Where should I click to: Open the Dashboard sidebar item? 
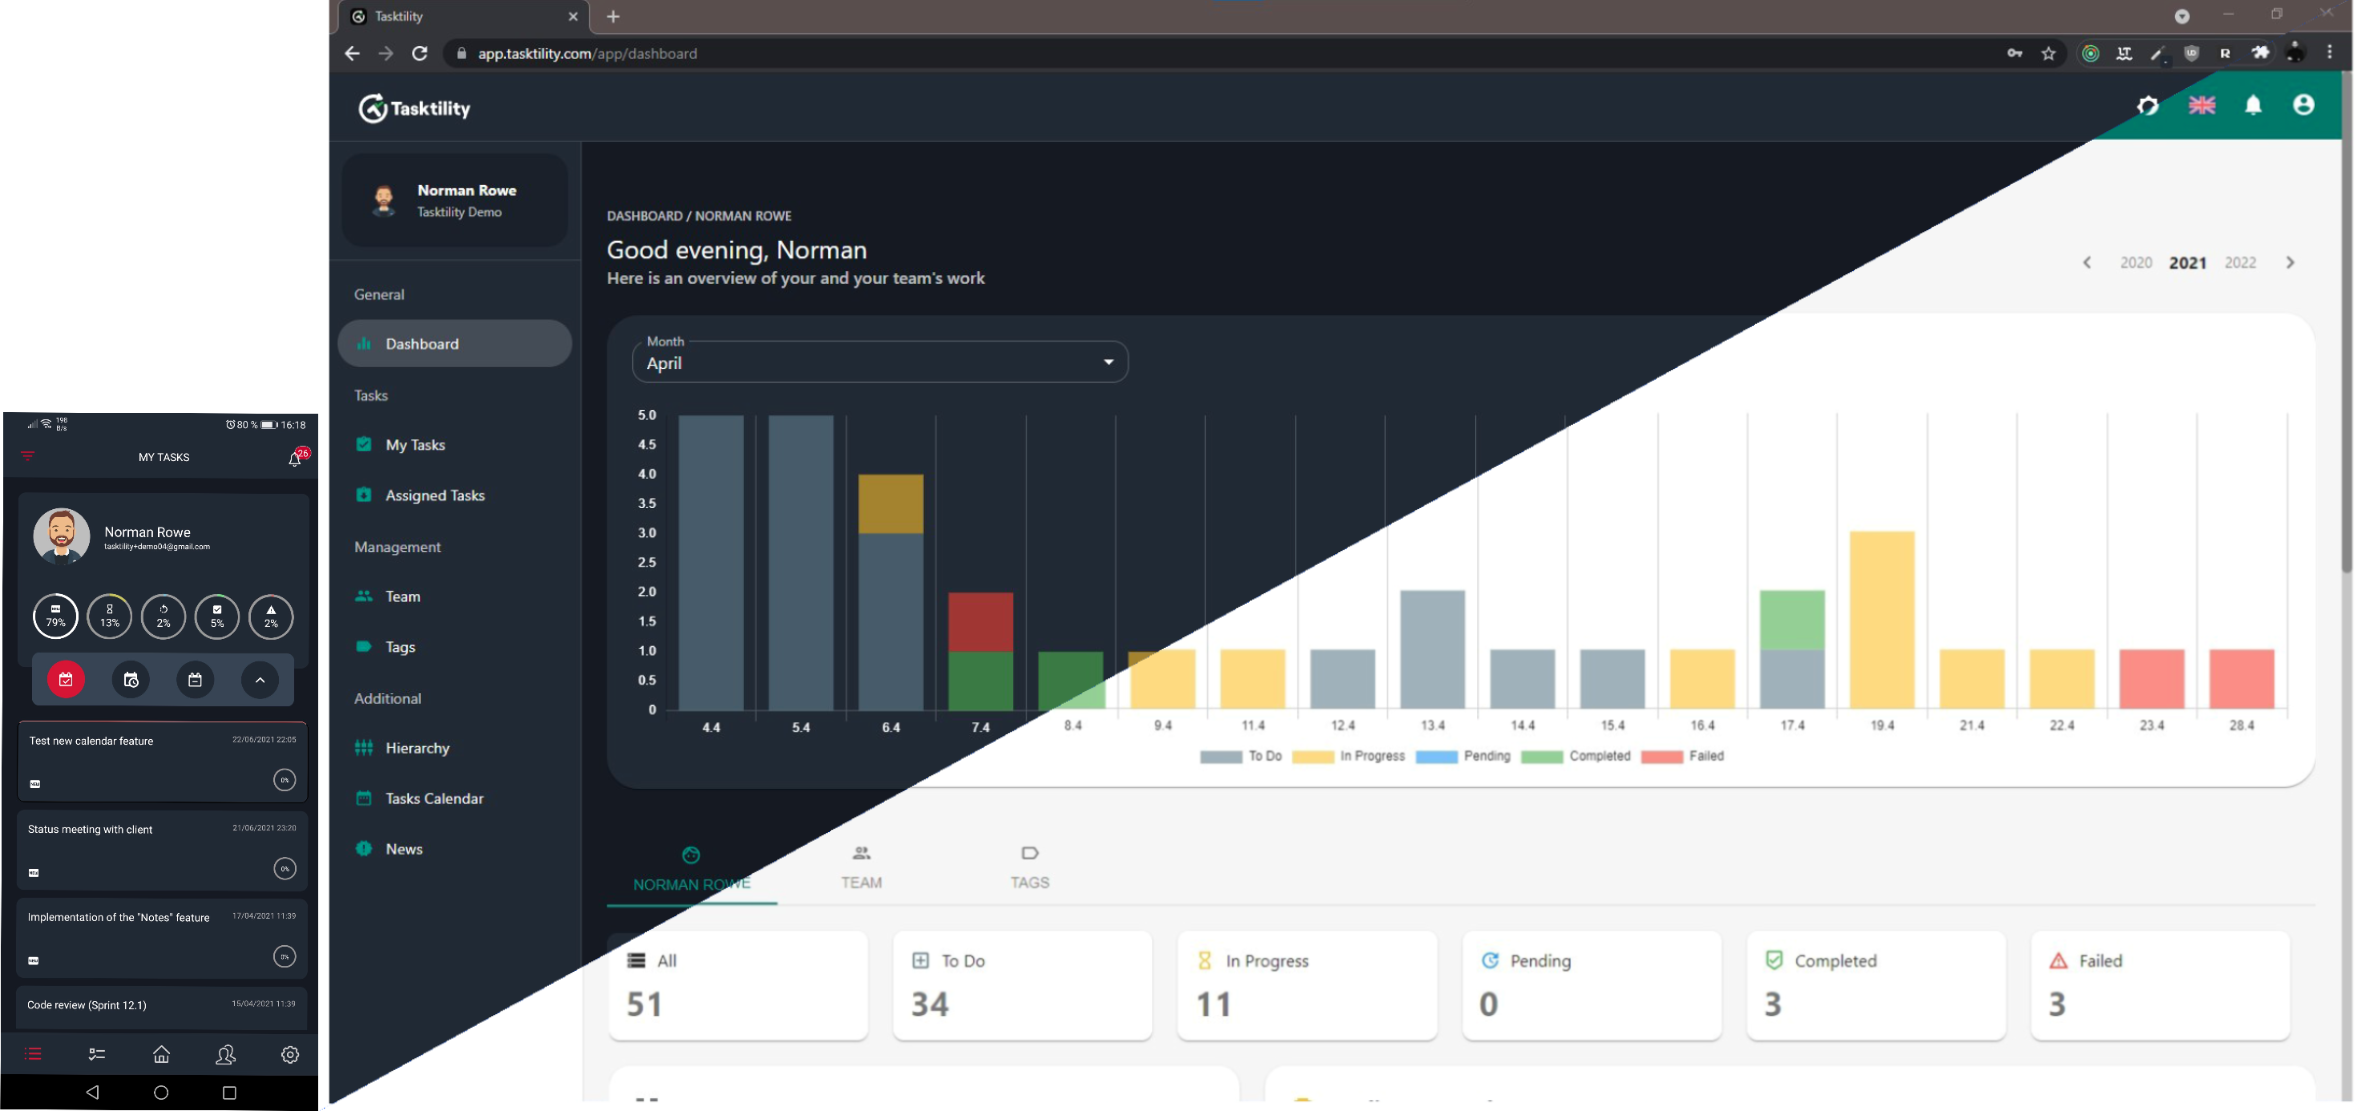455,345
